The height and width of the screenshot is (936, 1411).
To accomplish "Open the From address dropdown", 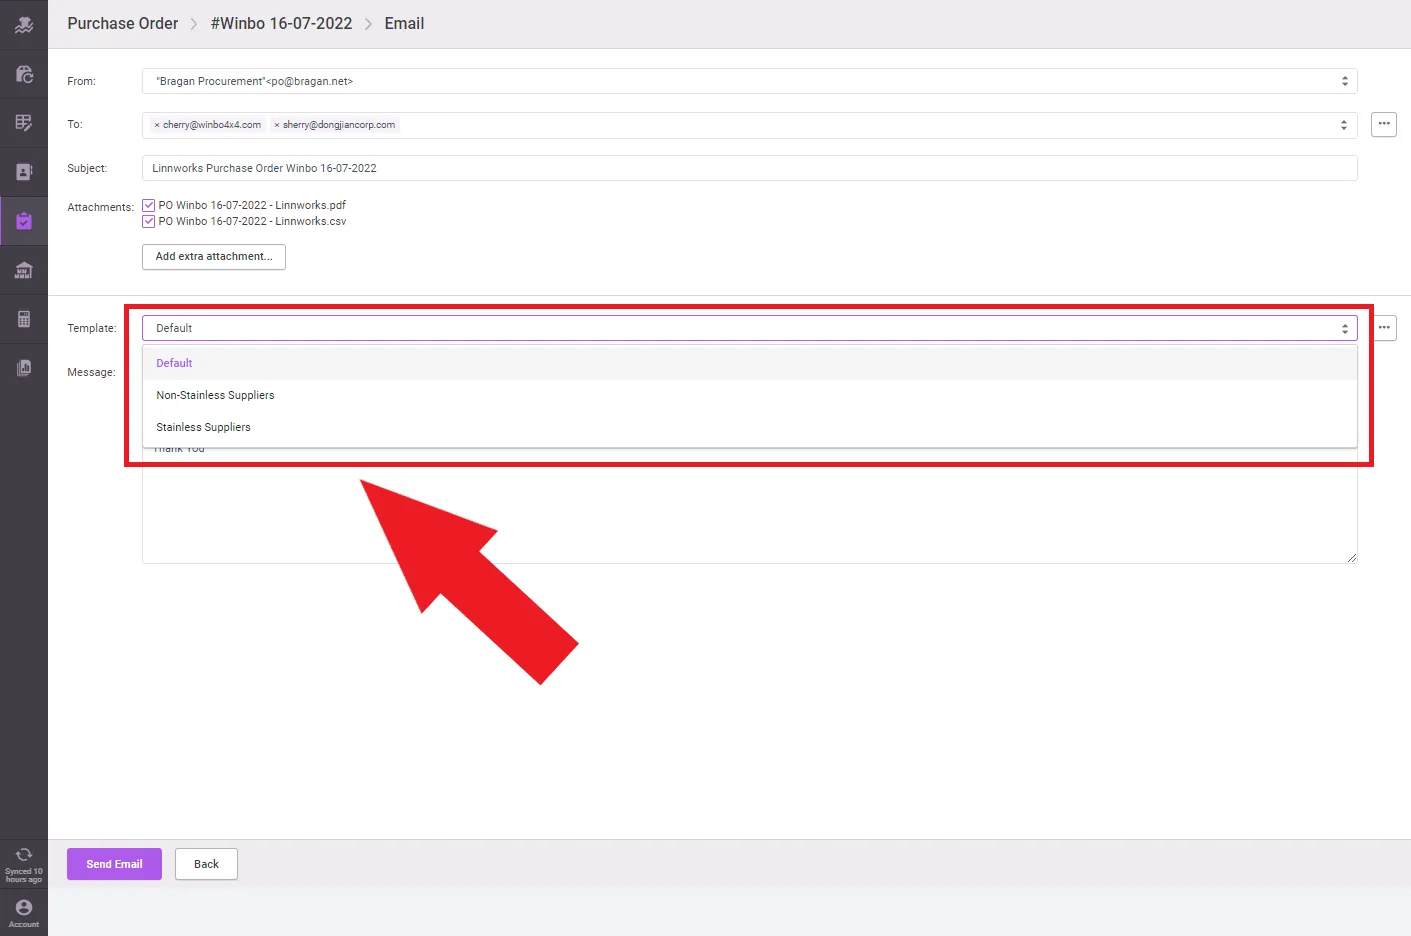I will [x=749, y=81].
